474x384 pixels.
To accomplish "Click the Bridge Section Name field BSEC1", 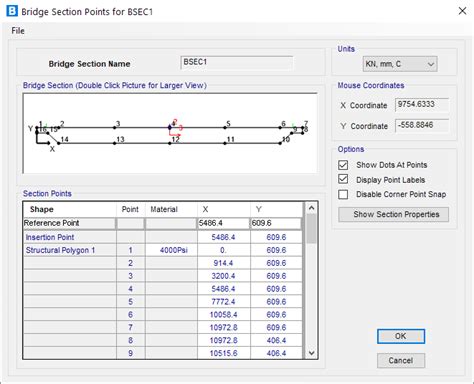I will [x=237, y=62].
